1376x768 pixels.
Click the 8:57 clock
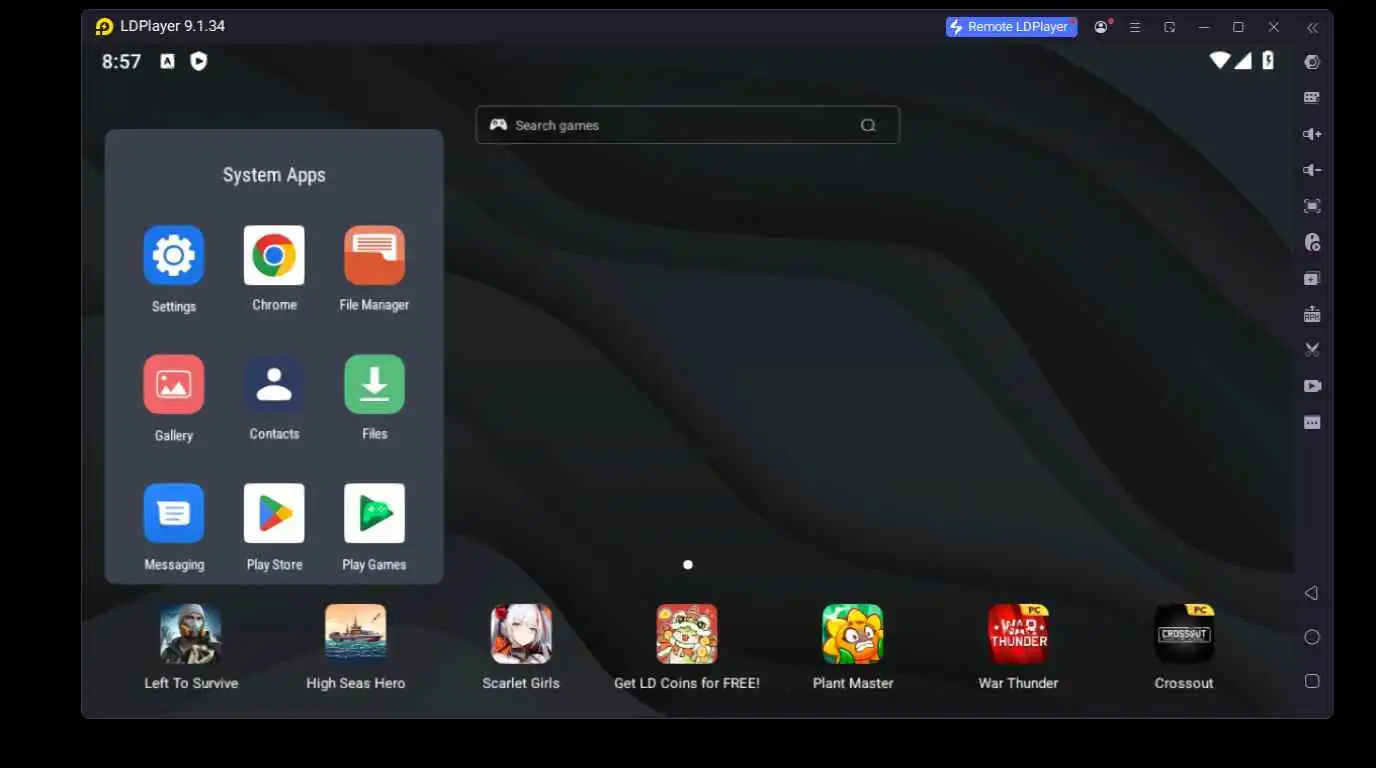[x=121, y=61]
